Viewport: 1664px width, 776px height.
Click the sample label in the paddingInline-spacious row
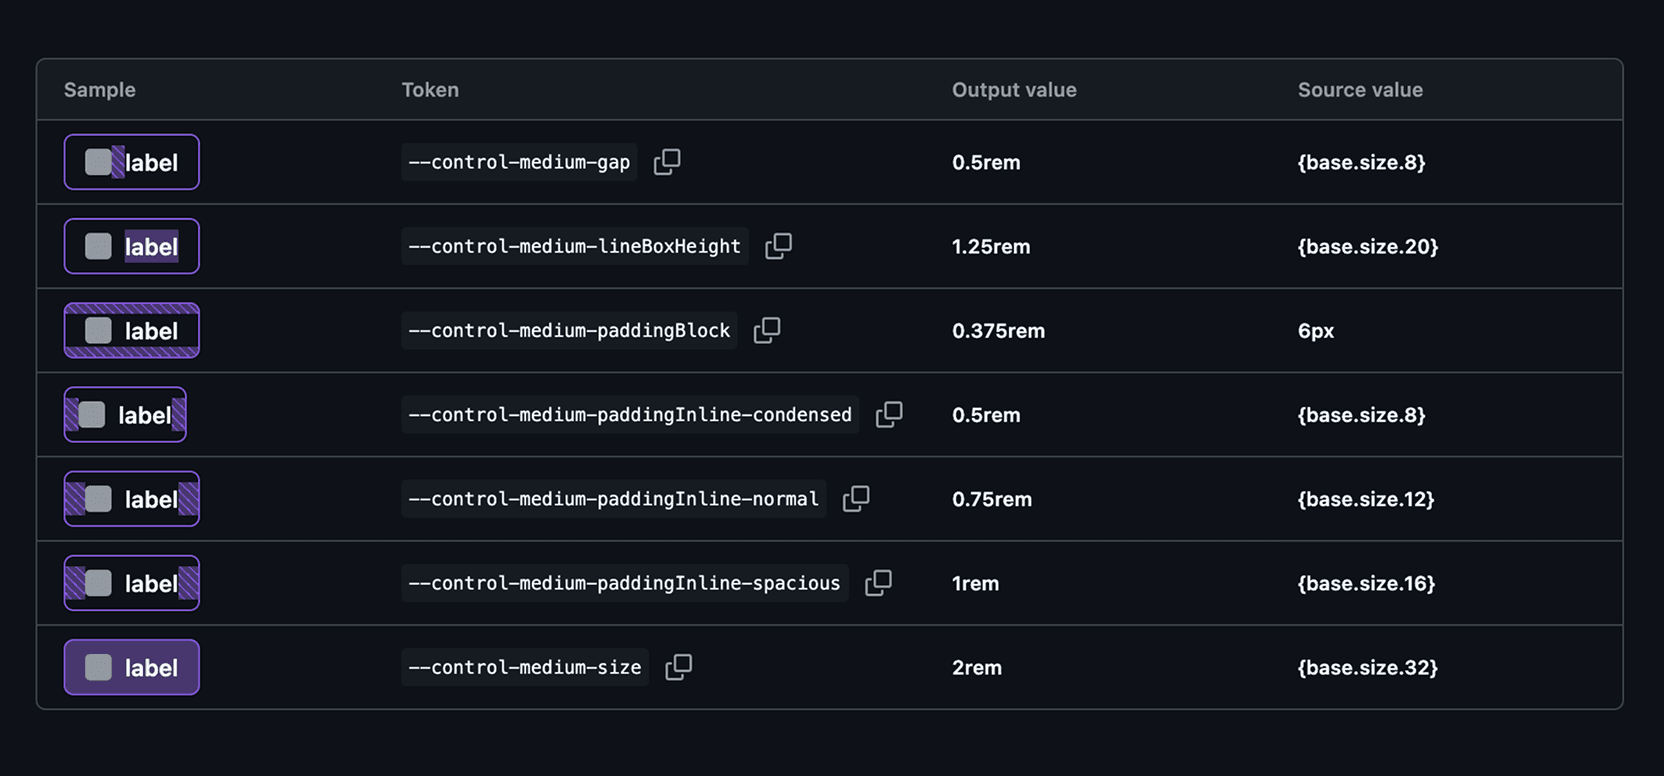click(x=132, y=582)
